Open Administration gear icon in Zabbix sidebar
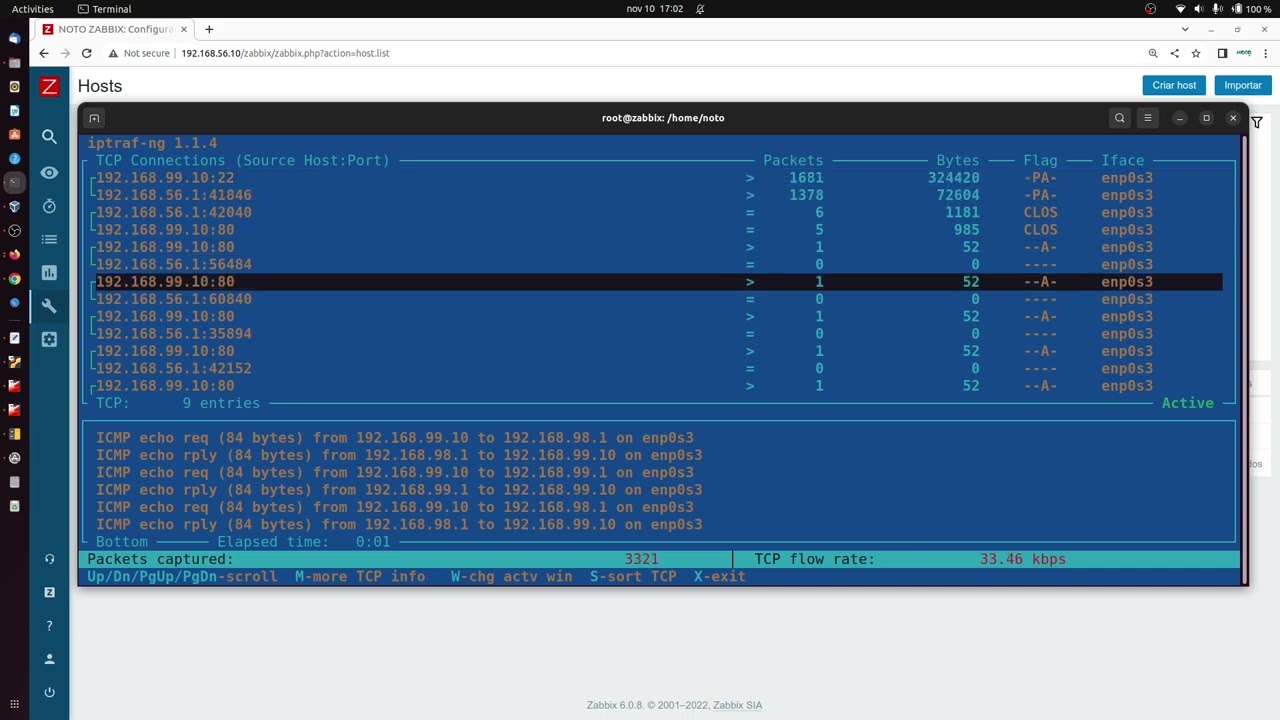1280x720 pixels. coord(49,339)
